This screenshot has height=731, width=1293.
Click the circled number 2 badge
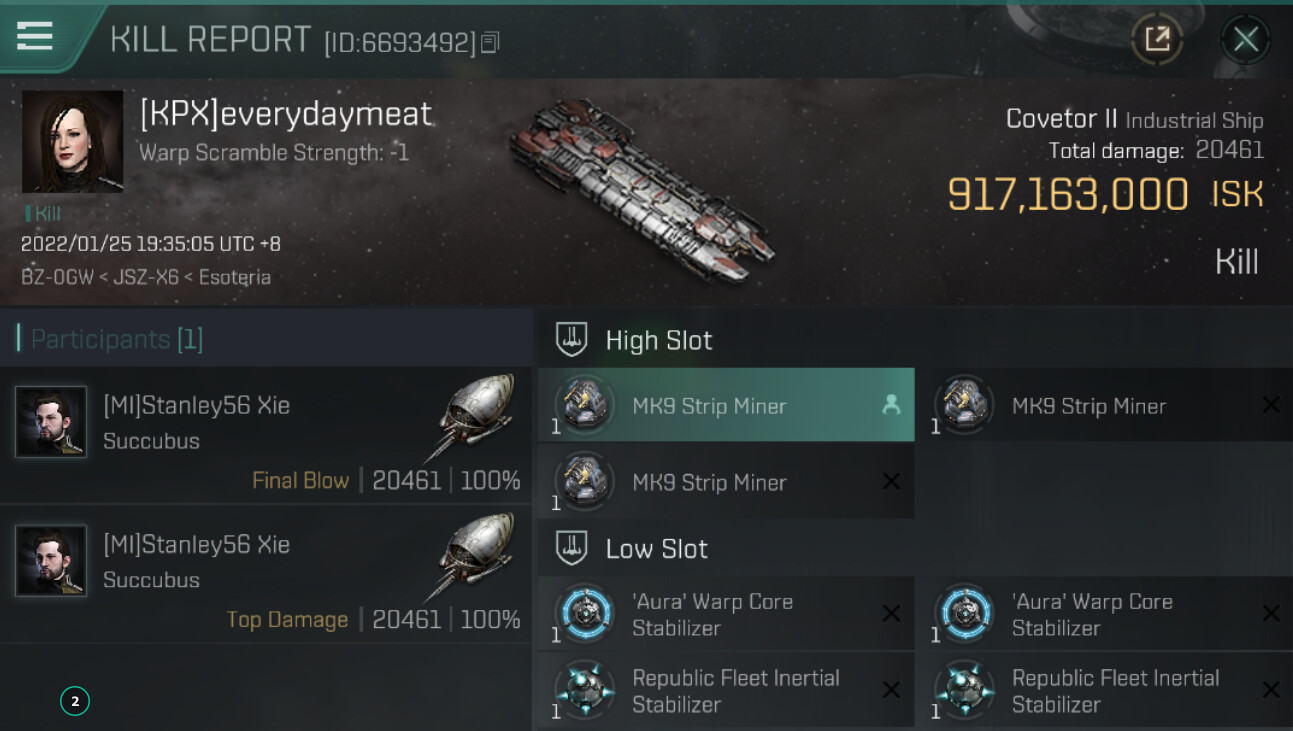75,701
